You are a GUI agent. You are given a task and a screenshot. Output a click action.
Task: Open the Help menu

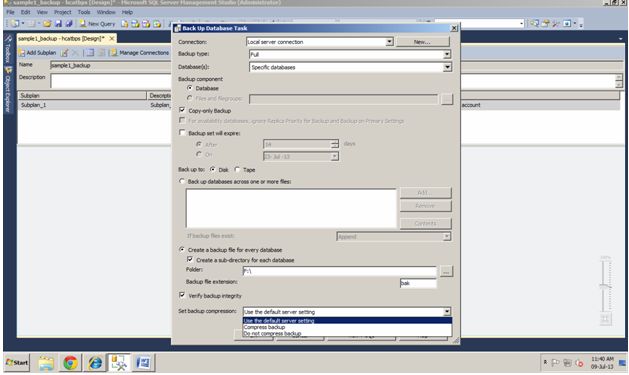point(127,12)
